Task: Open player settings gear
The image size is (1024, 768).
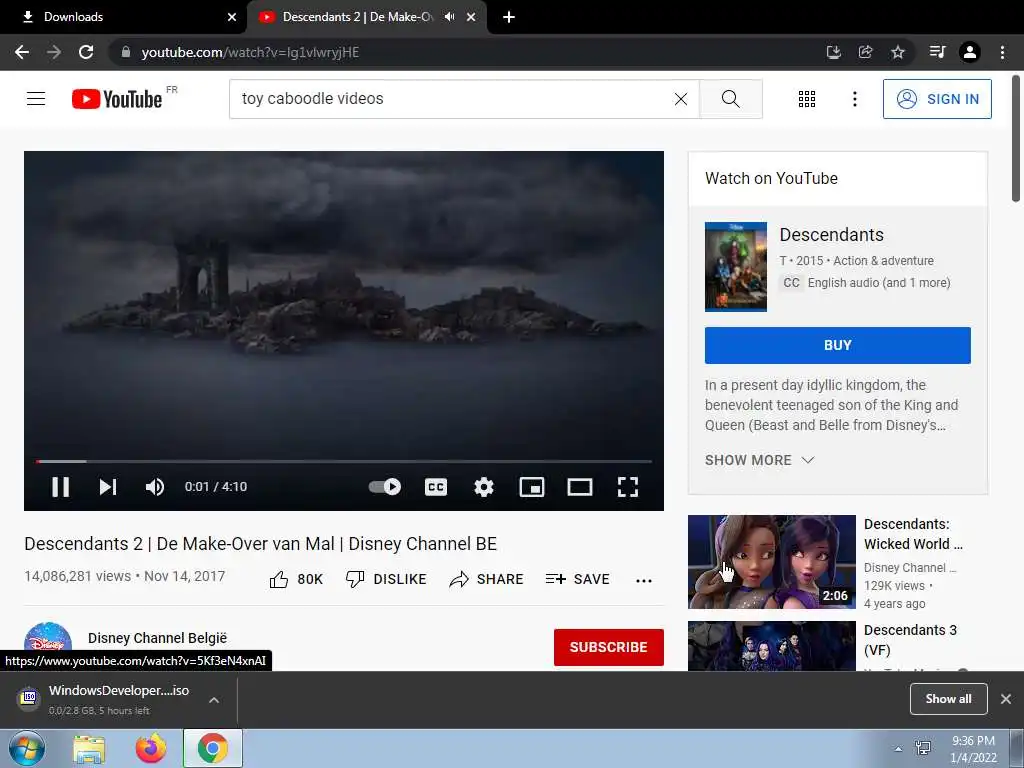Action: click(484, 487)
